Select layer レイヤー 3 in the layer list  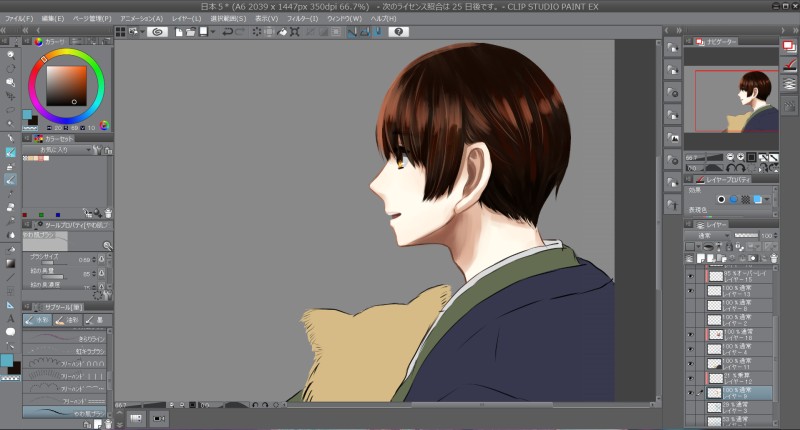(x=738, y=408)
